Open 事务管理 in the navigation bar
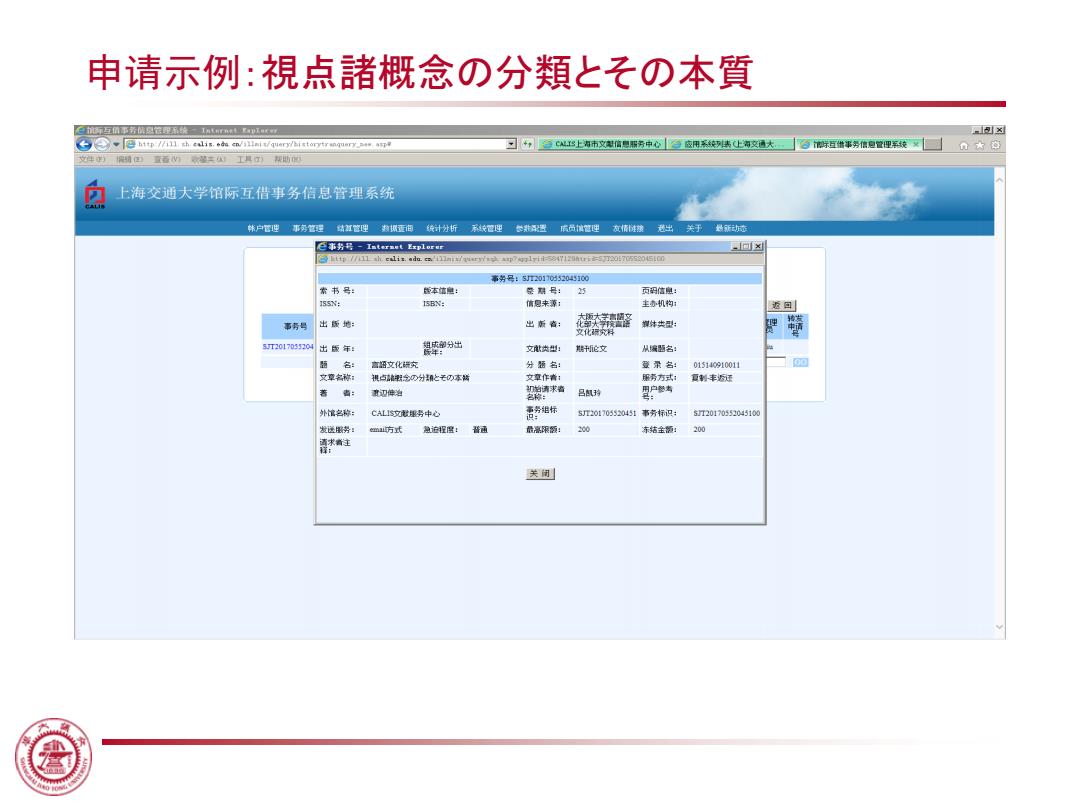 pos(308,228)
